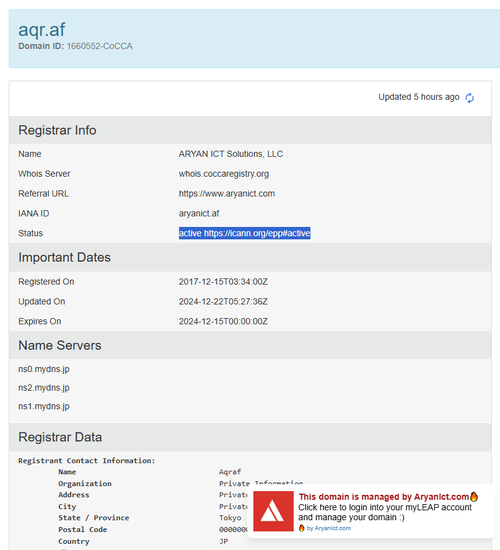Image resolution: width=500 pixels, height=550 pixels.
Task: Click the whois.coccaregistry.org server value
Action: pyautogui.click(x=224, y=174)
